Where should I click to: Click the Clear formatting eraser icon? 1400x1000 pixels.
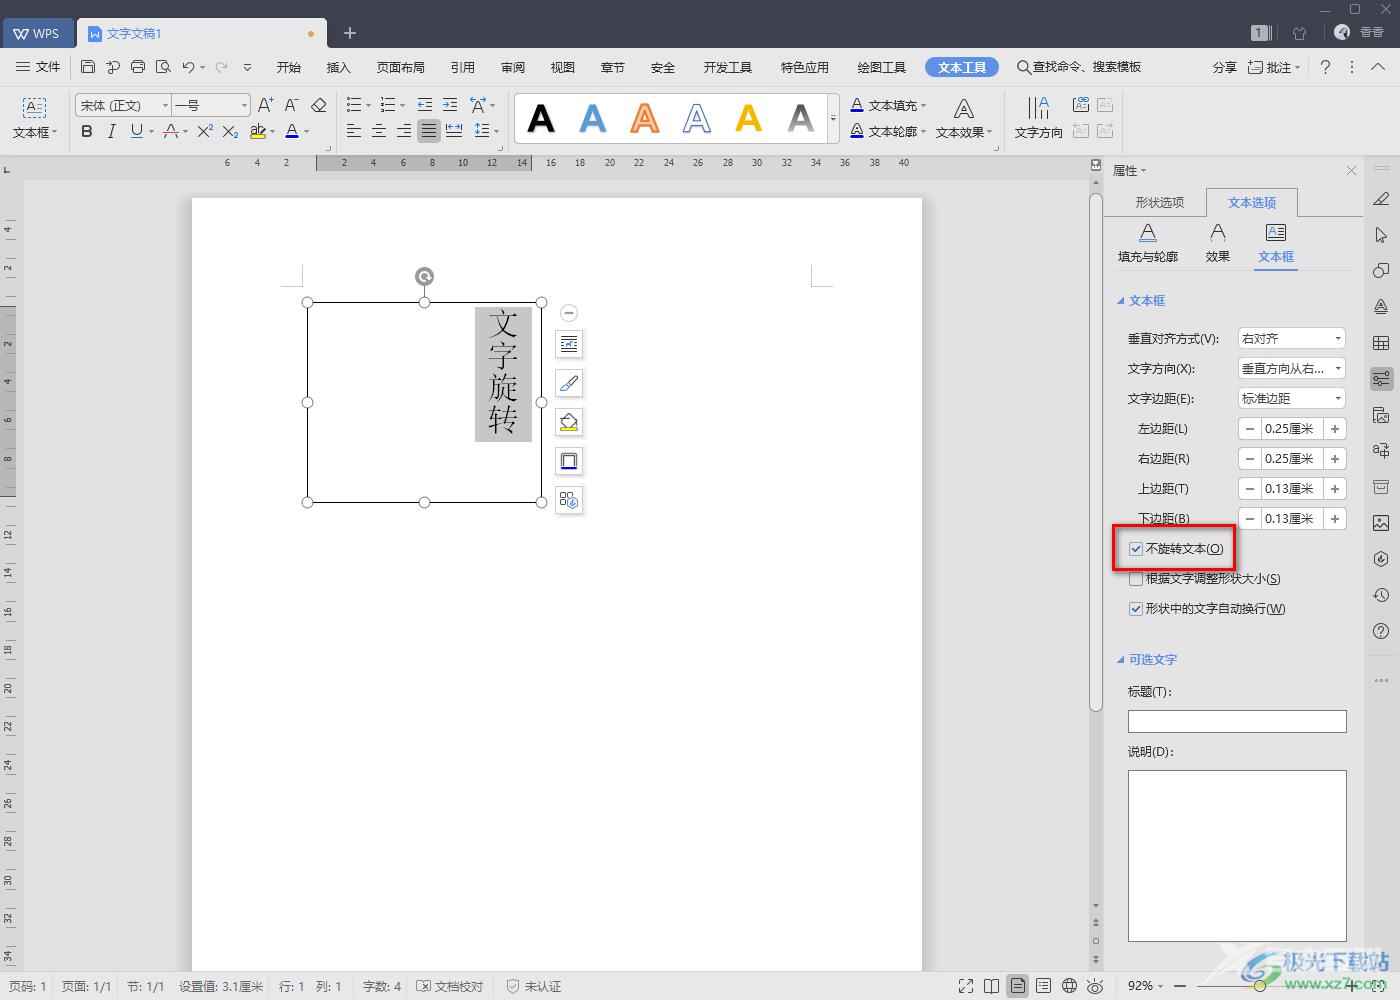(x=319, y=105)
